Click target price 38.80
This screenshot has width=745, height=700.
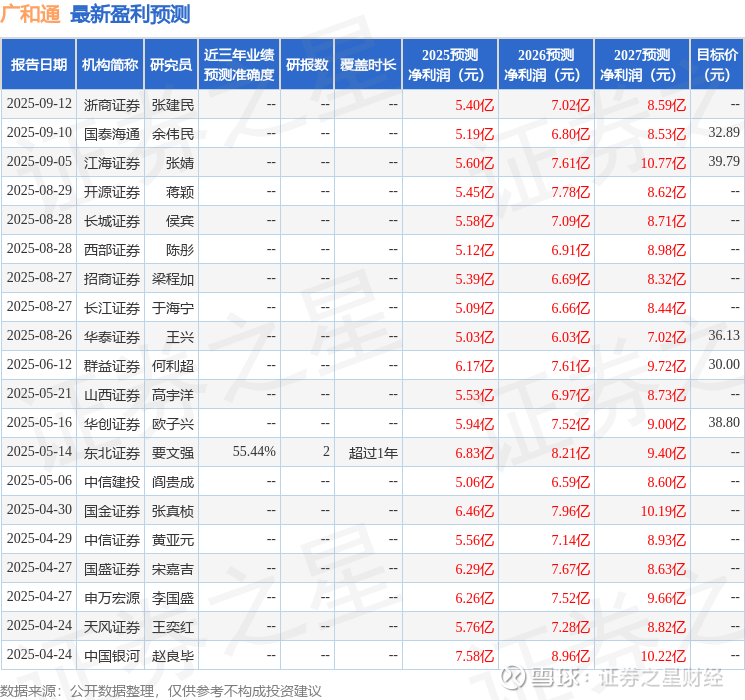coord(724,422)
